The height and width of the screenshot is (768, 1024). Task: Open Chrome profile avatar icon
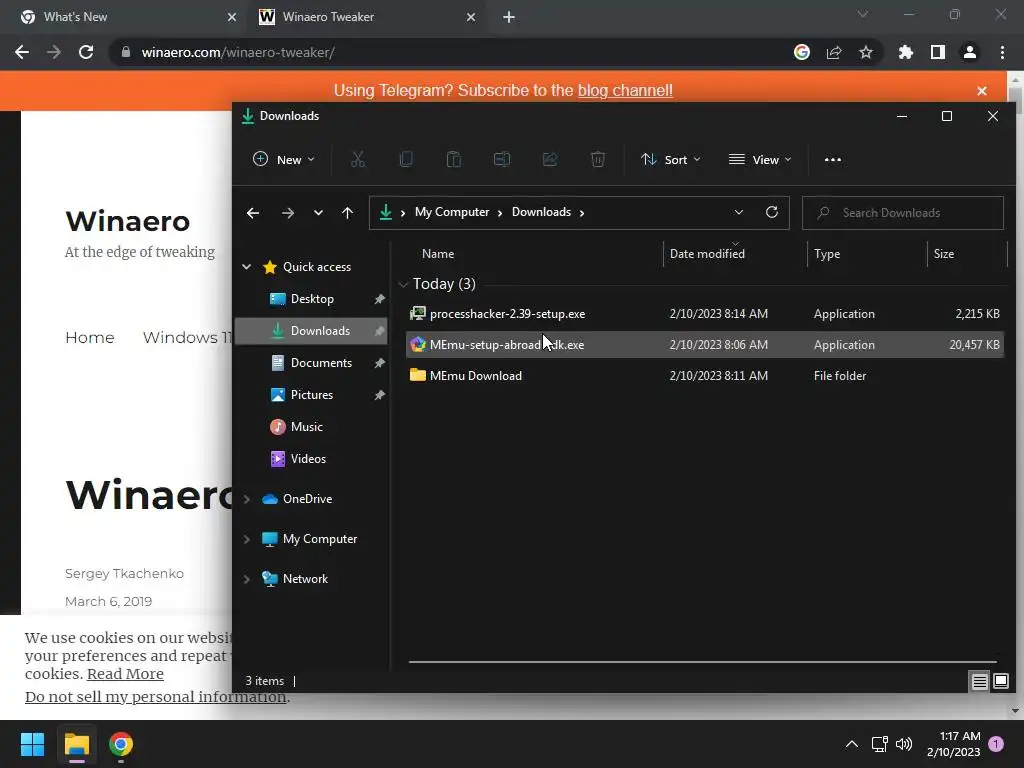[970, 52]
